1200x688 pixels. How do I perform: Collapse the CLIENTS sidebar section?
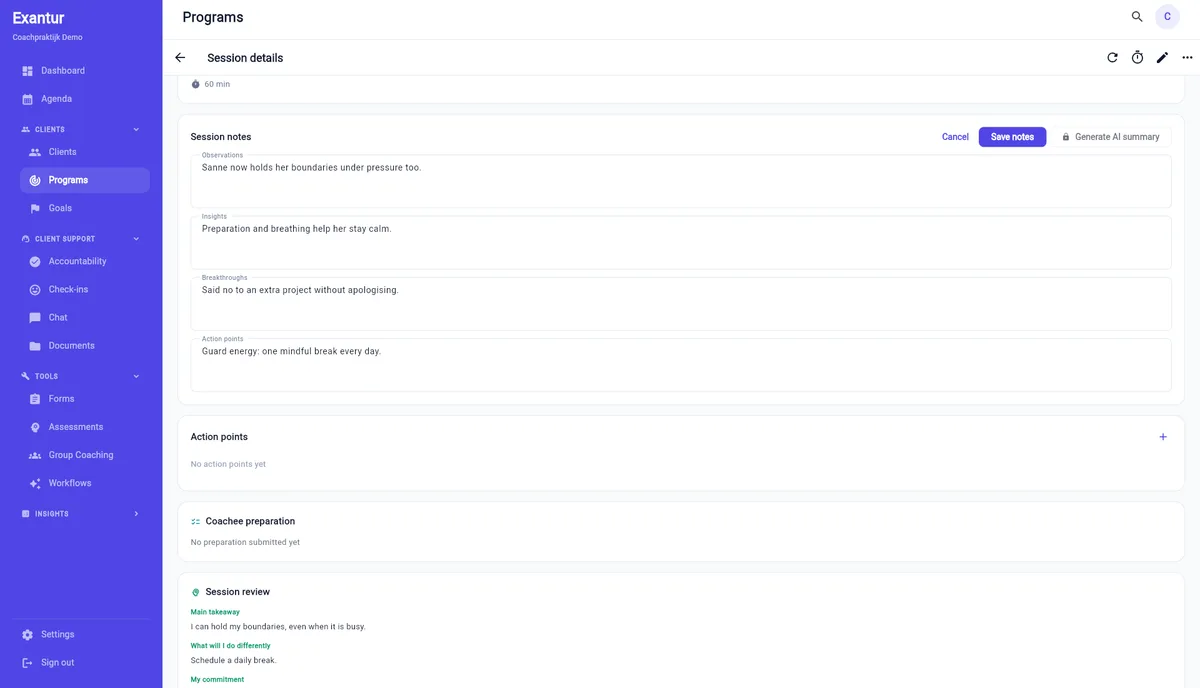tap(136, 129)
